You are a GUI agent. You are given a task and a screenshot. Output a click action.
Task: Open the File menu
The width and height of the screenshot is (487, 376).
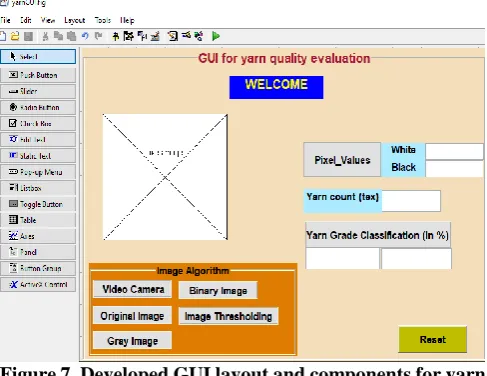coord(5,20)
